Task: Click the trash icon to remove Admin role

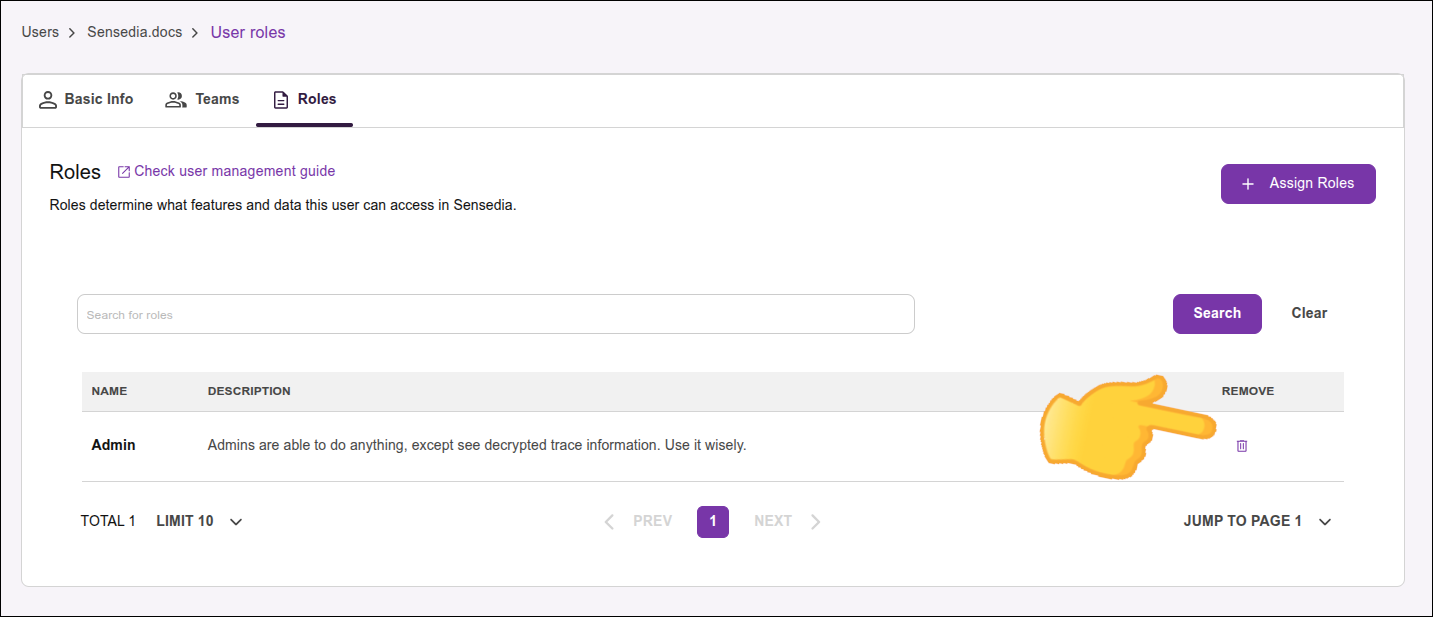Action: pyautogui.click(x=1242, y=445)
